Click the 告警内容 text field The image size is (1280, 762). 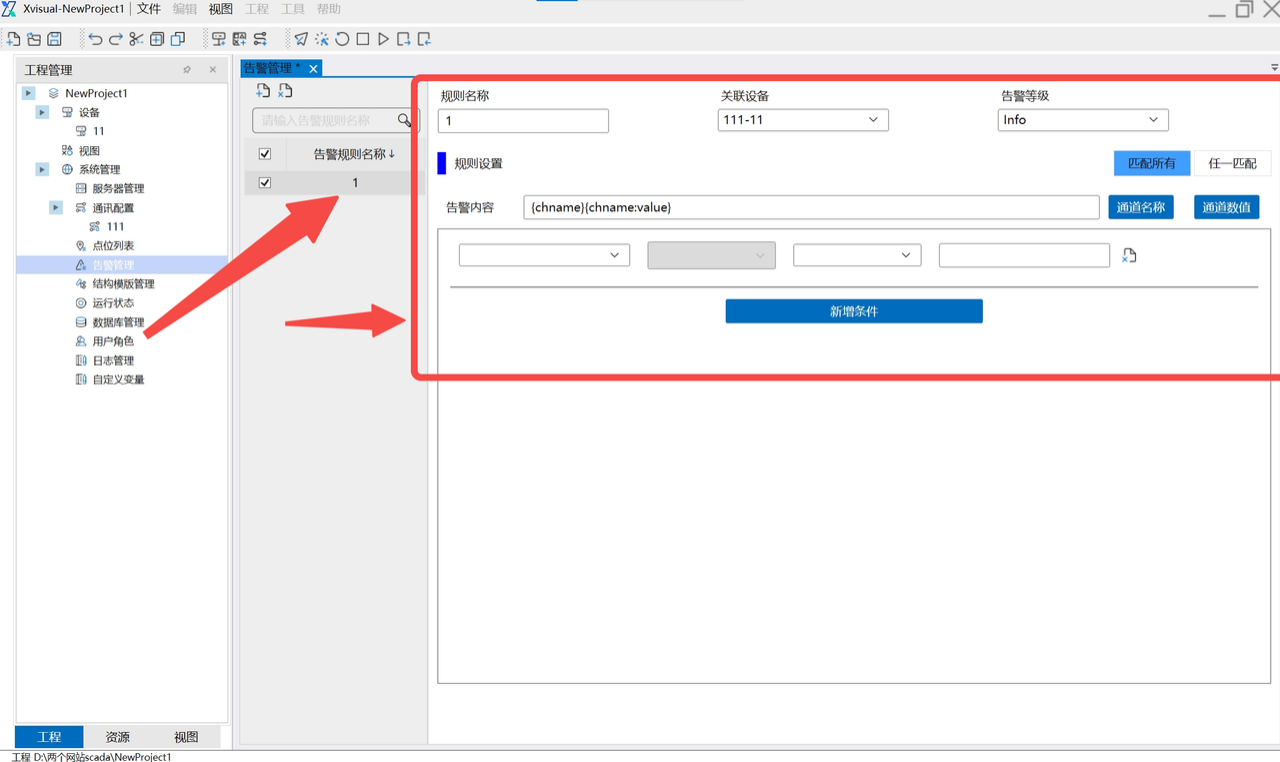811,207
